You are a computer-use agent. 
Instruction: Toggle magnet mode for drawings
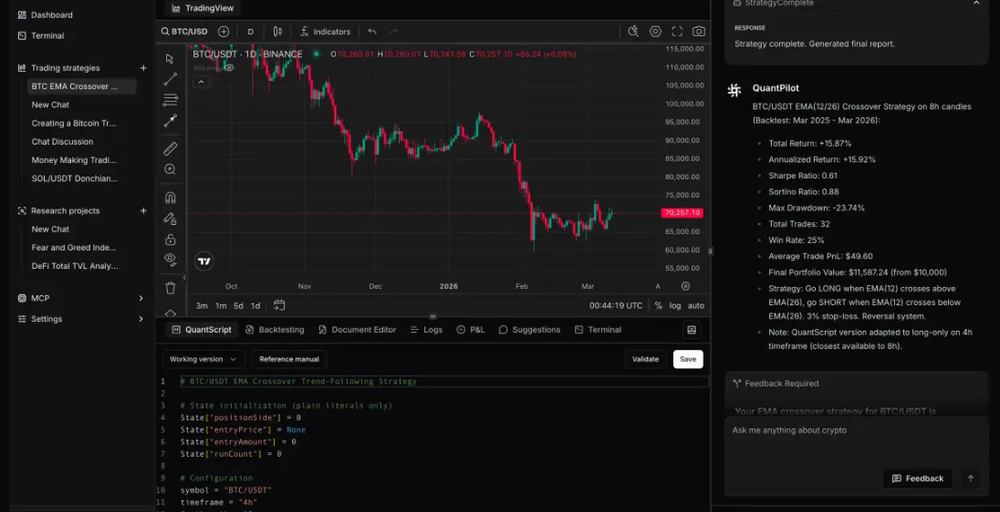coord(170,198)
